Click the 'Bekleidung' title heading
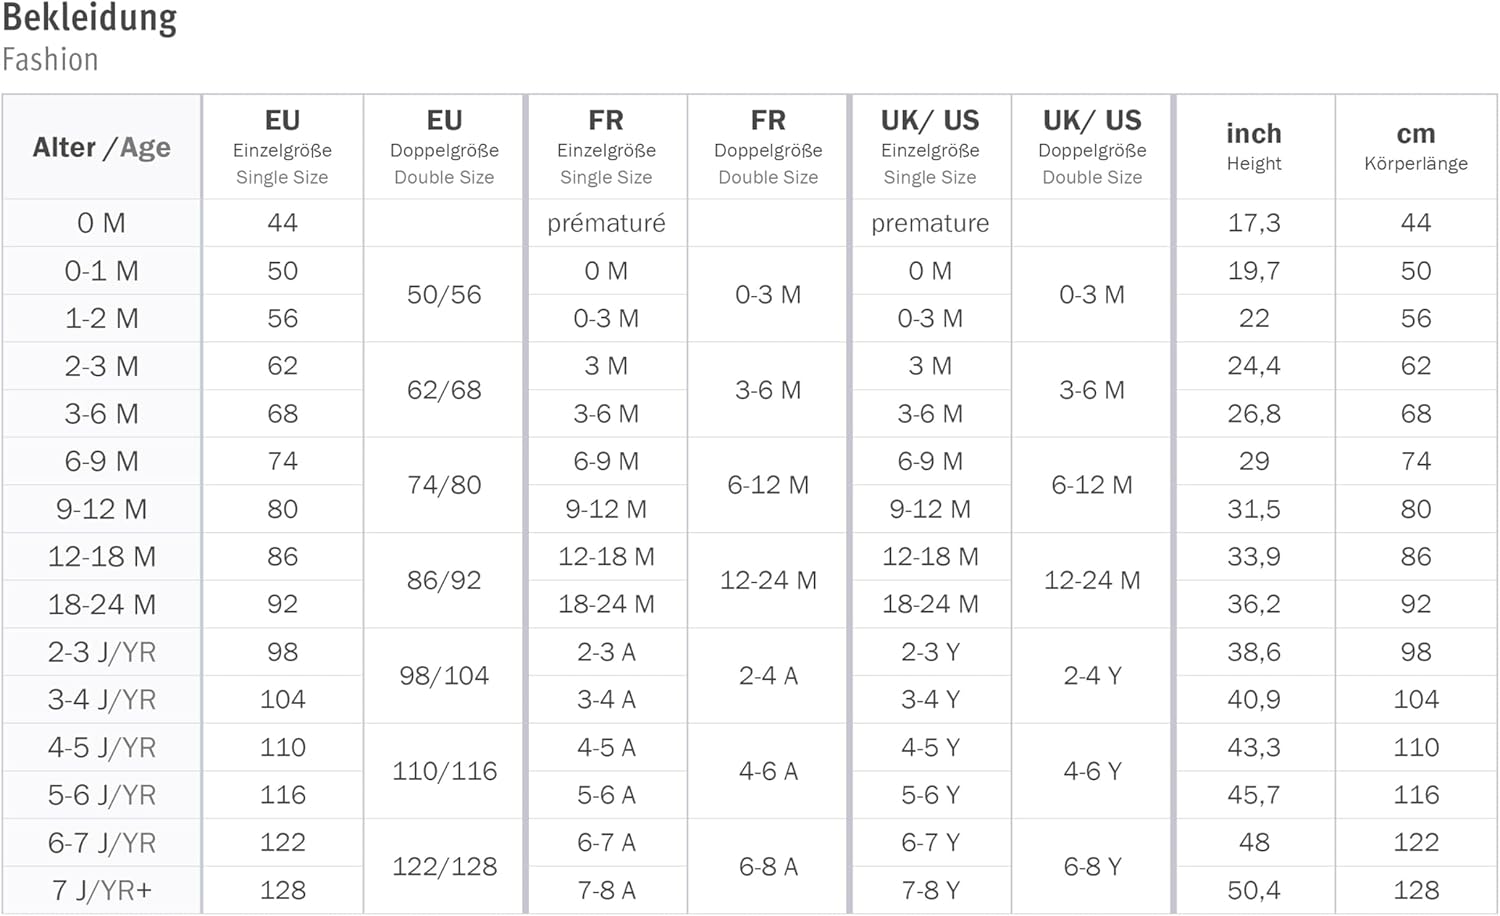The width and height of the screenshot is (1500, 916). (90, 18)
